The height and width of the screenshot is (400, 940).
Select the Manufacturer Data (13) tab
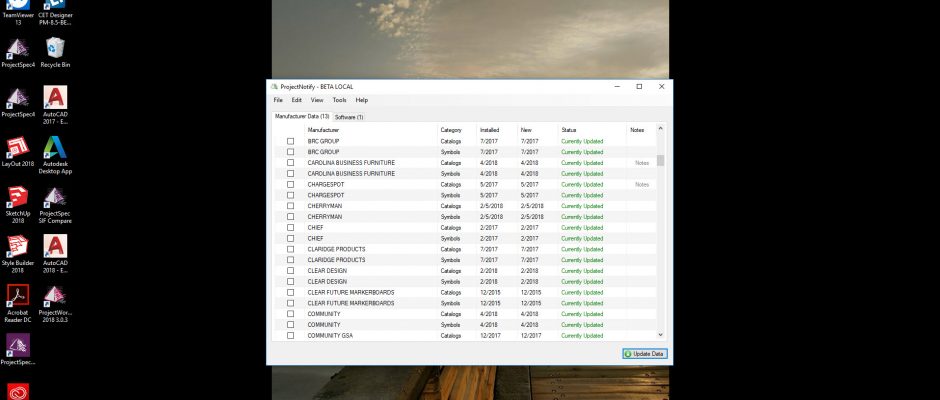[x=302, y=116]
